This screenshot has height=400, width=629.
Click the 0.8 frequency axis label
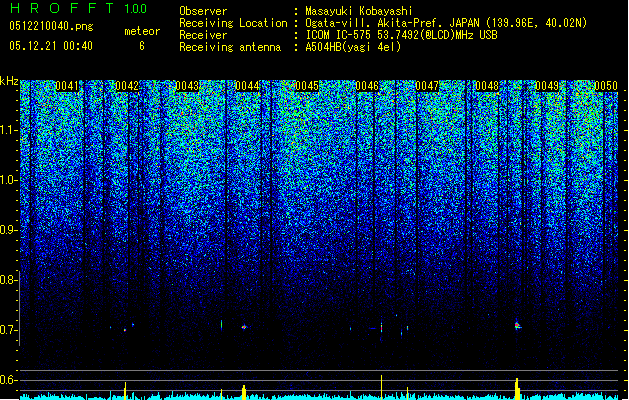(x=8, y=280)
